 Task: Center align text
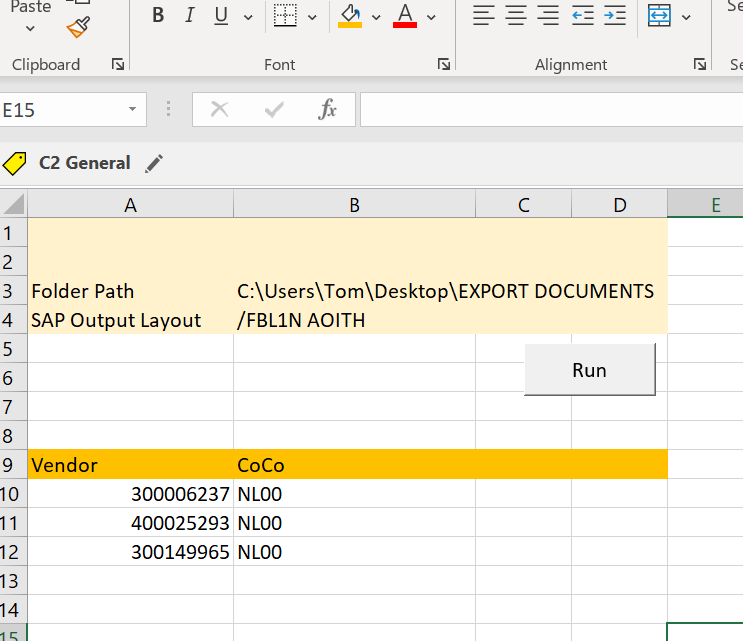(x=516, y=16)
